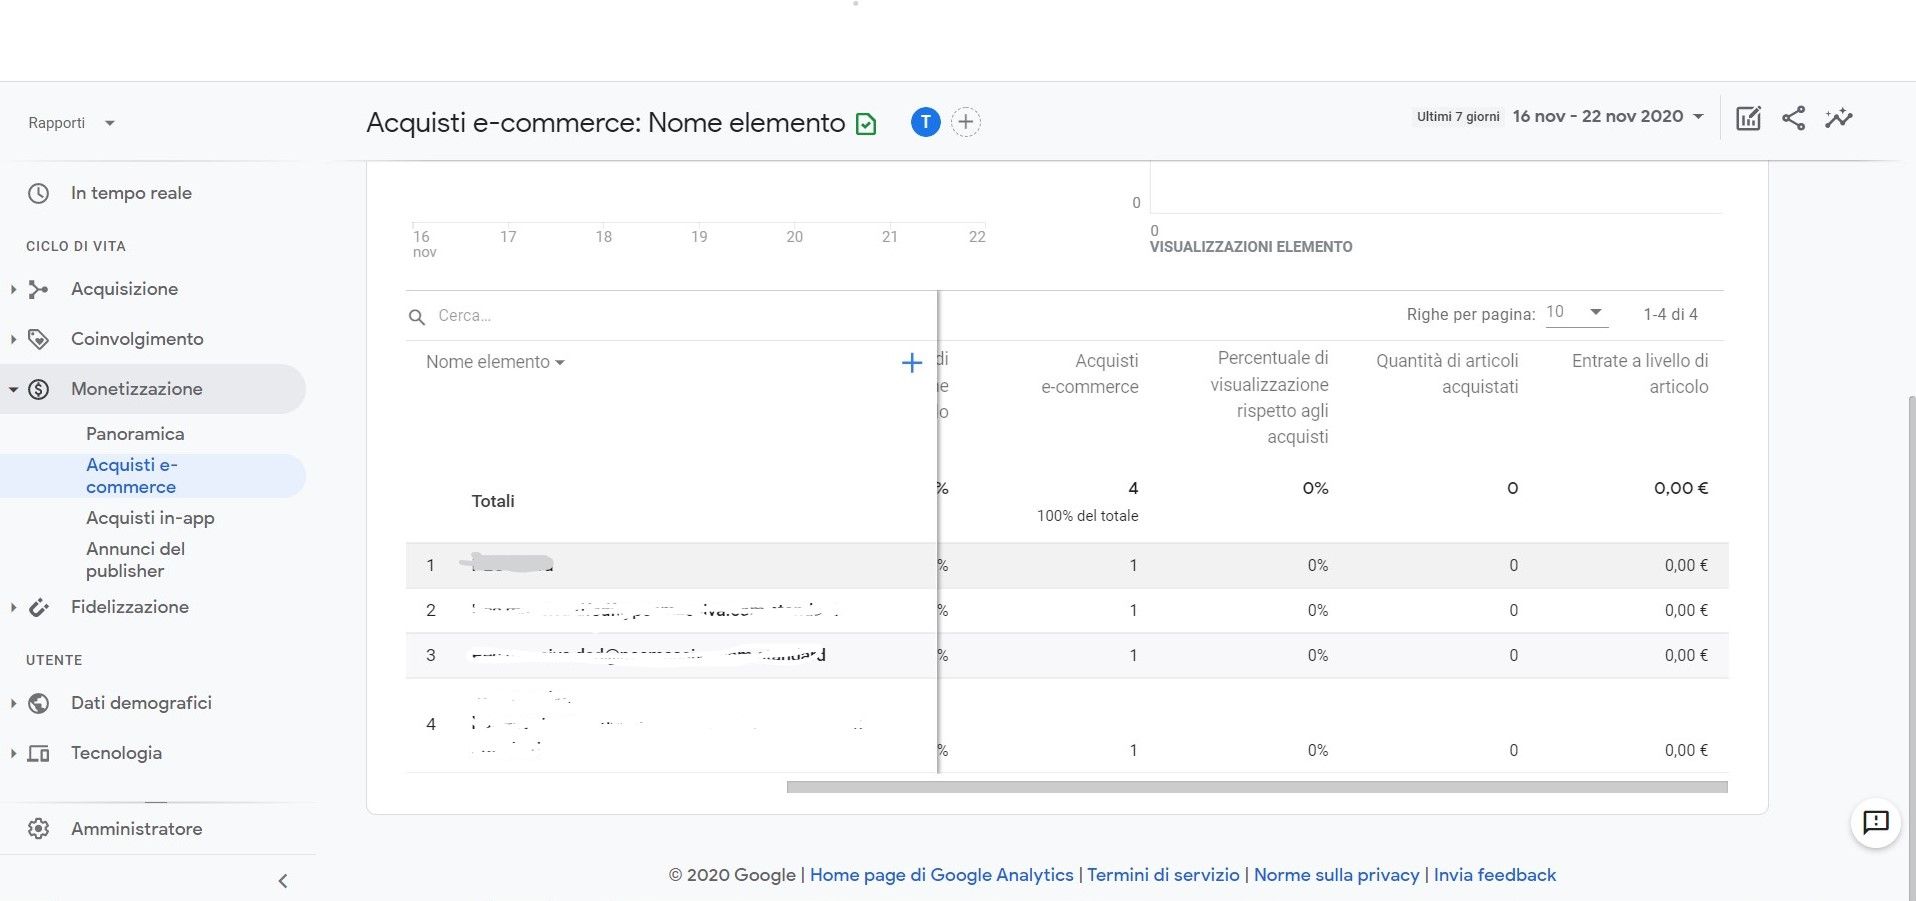The height and width of the screenshot is (901, 1916).
Task: Sort by Entrate a livello di articolo
Action: (x=1640, y=374)
